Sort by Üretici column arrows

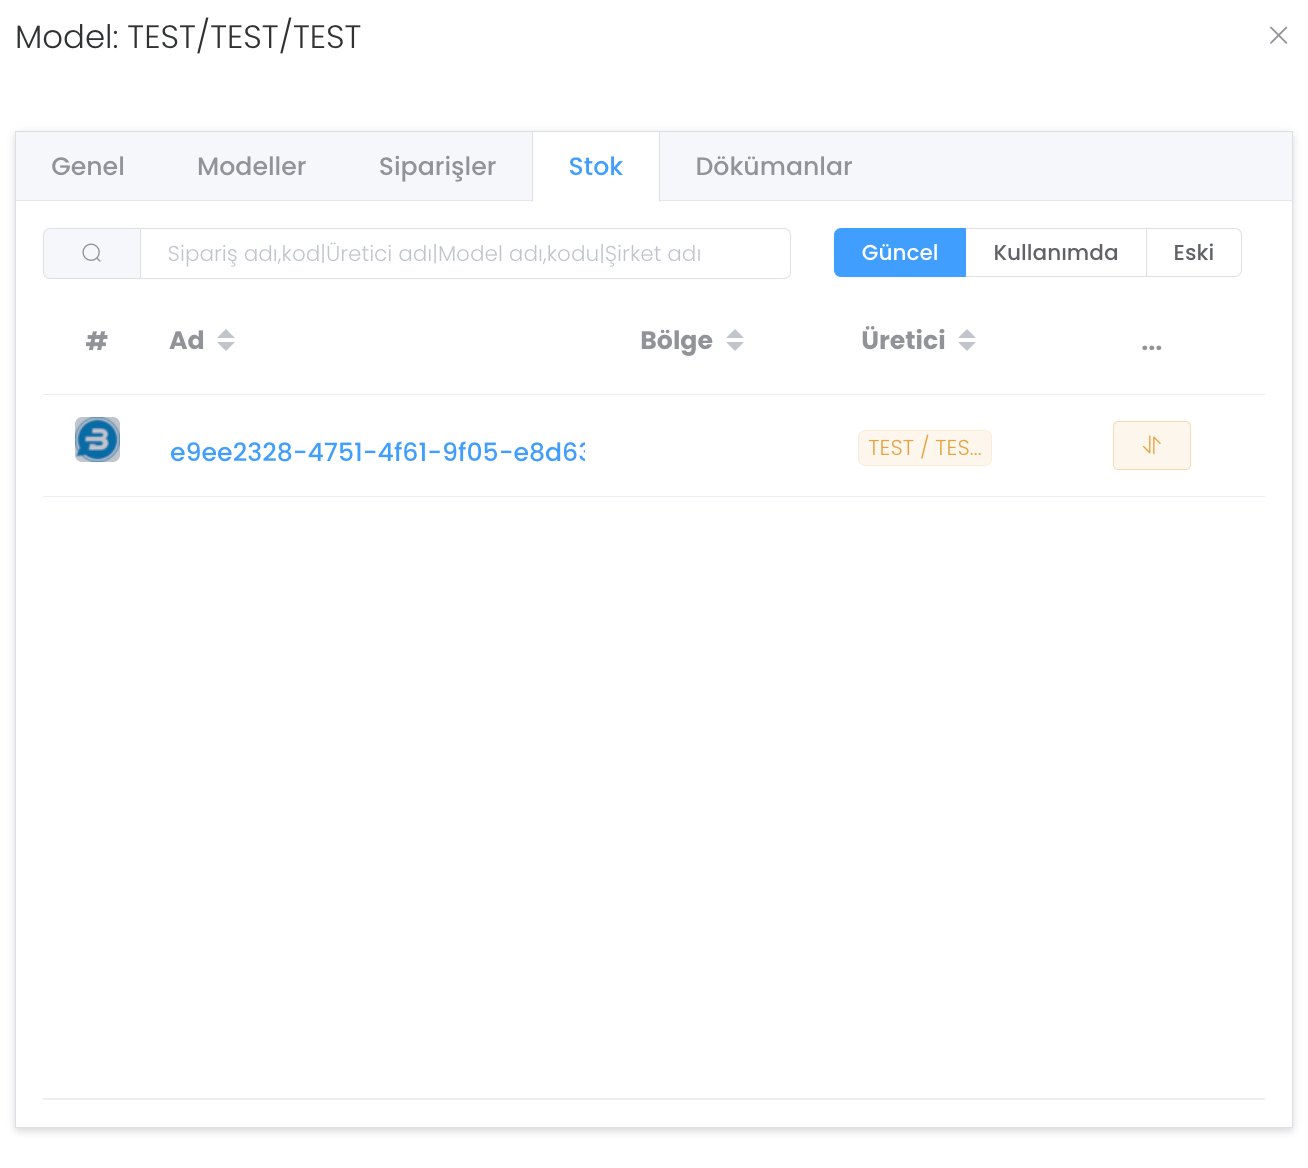click(966, 341)
